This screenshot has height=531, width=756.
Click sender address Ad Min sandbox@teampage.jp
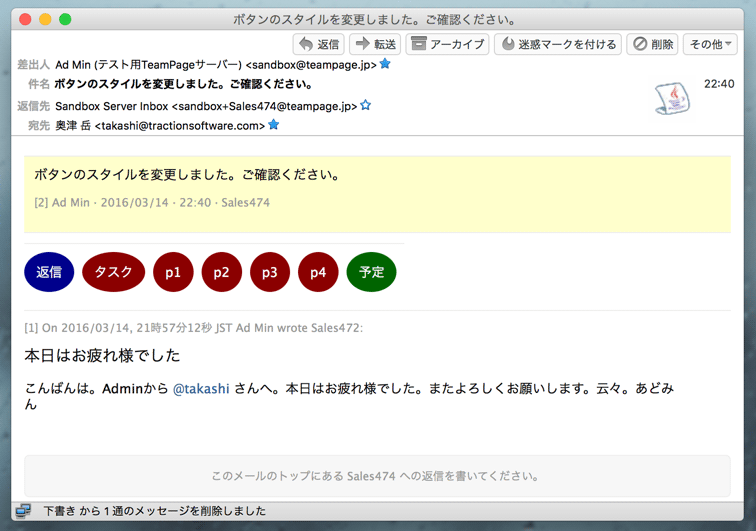click(216, 65)
